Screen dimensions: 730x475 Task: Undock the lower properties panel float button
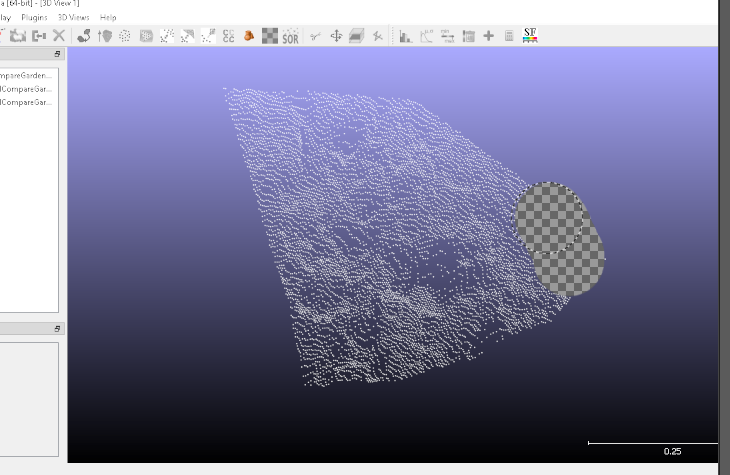57,328
